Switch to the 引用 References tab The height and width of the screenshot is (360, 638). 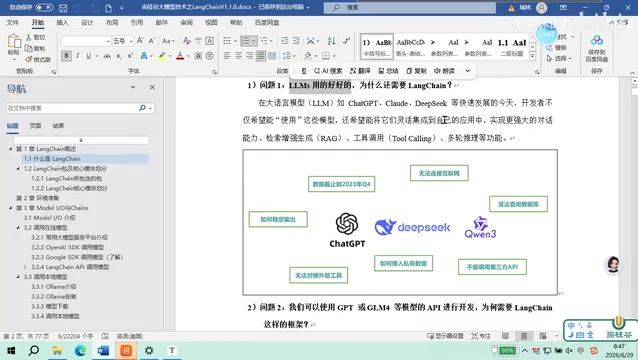[x=137, y=23]
